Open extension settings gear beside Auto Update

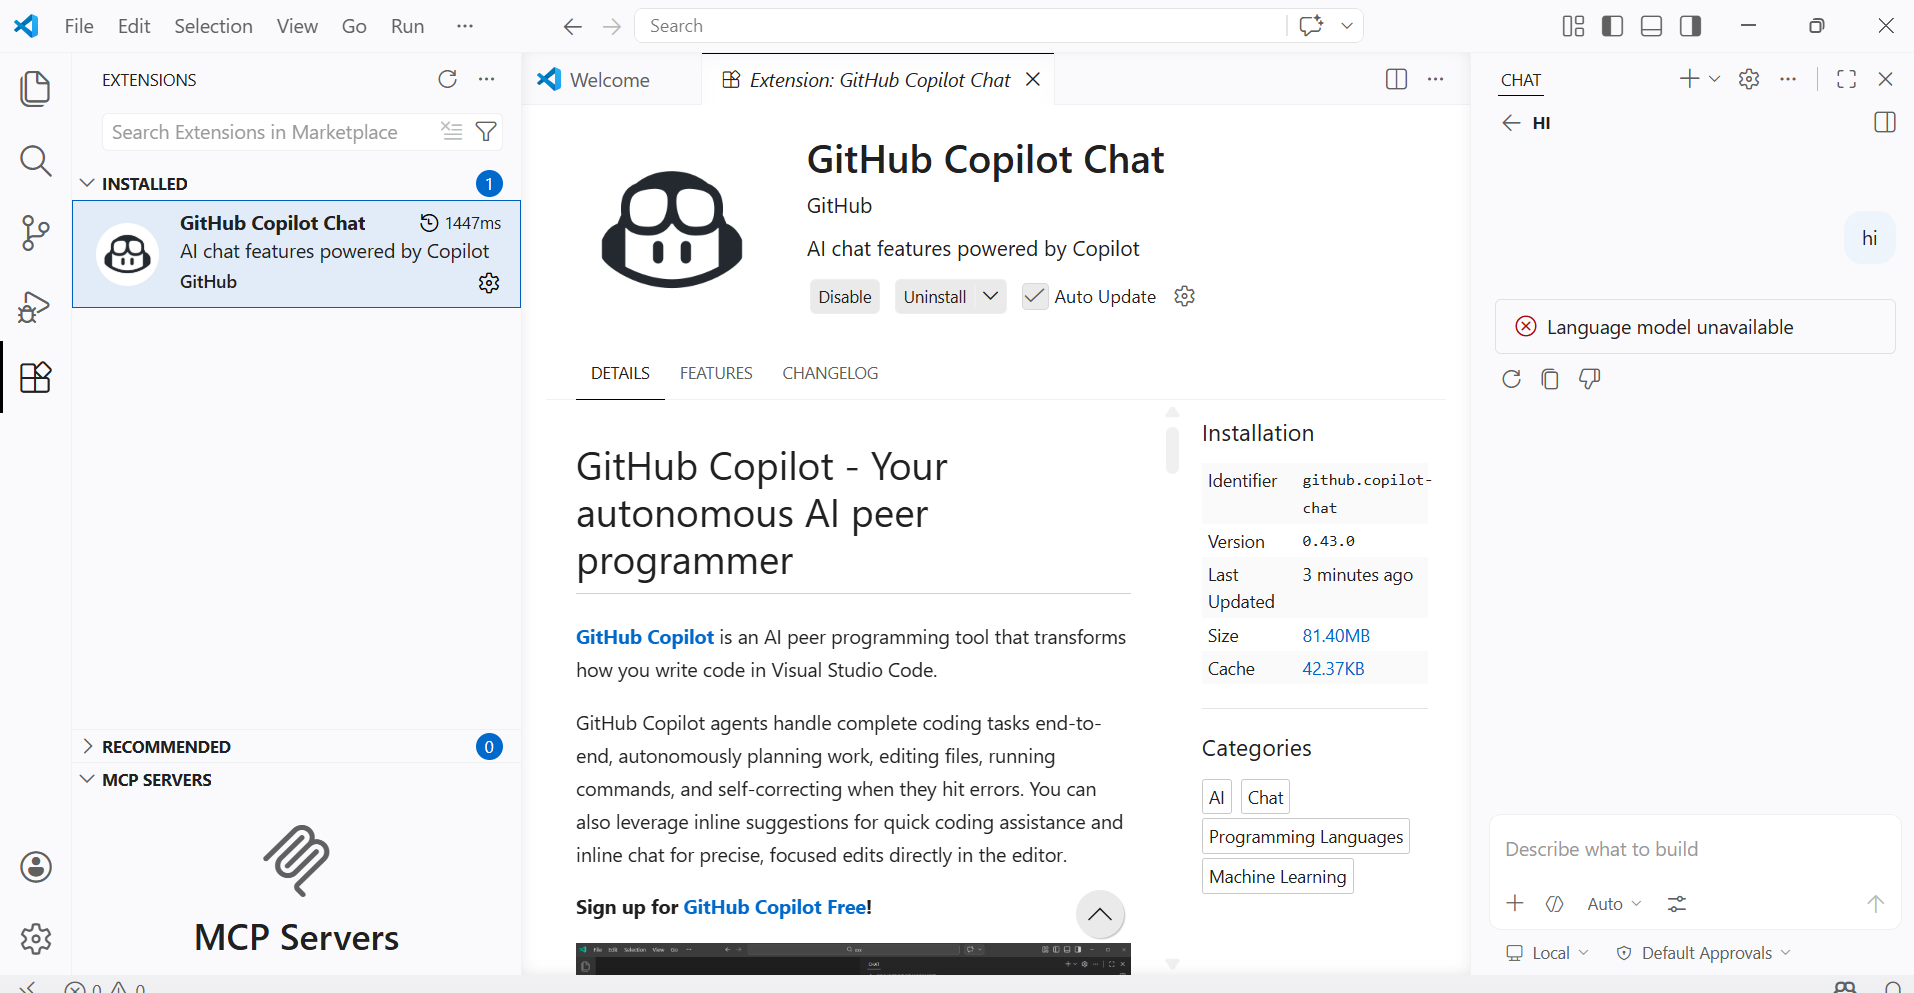(1185, 296)
